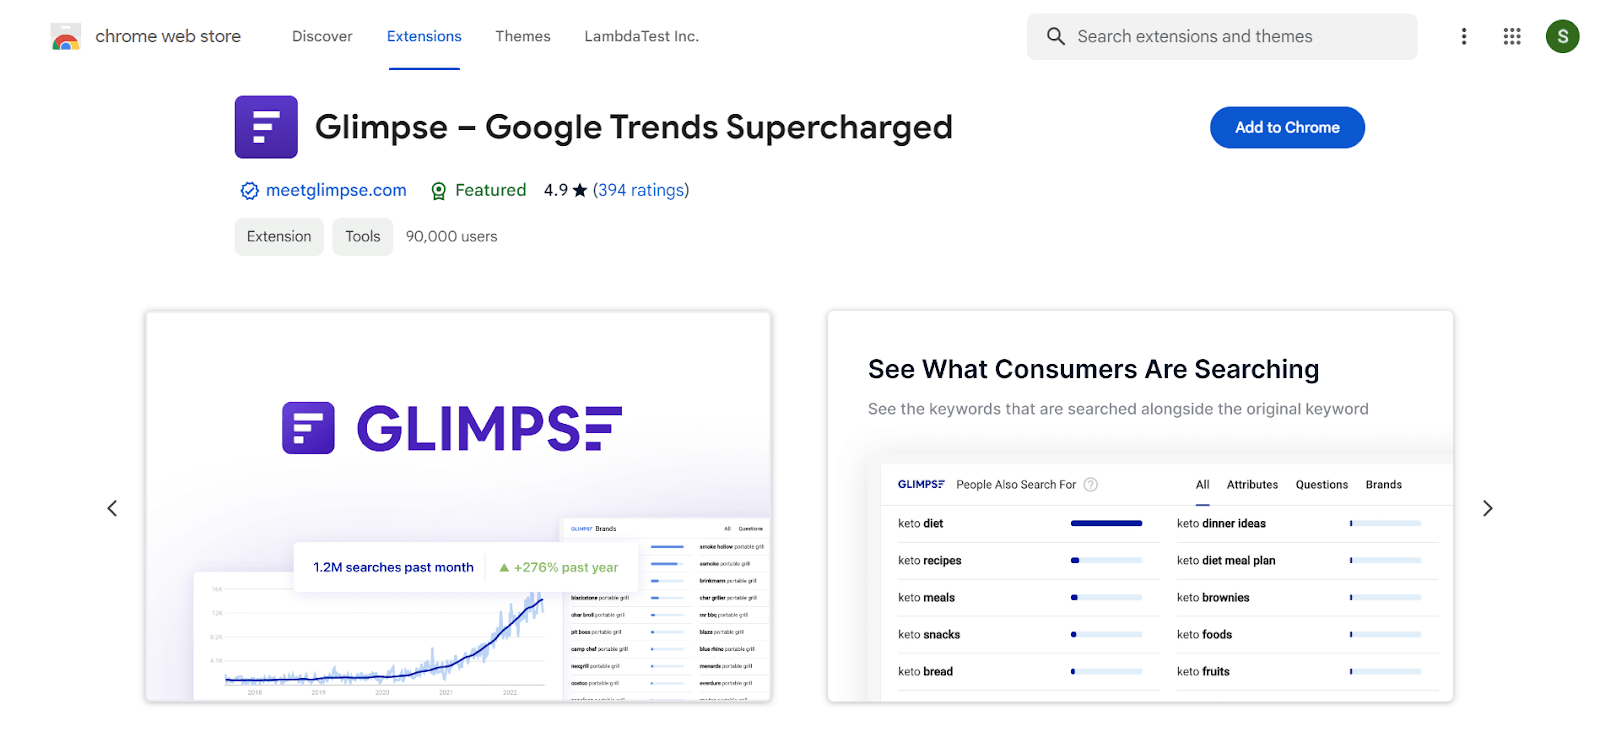Select the Extensions tab
This screenshot has width=1600, height=732.
coord(424,36)
